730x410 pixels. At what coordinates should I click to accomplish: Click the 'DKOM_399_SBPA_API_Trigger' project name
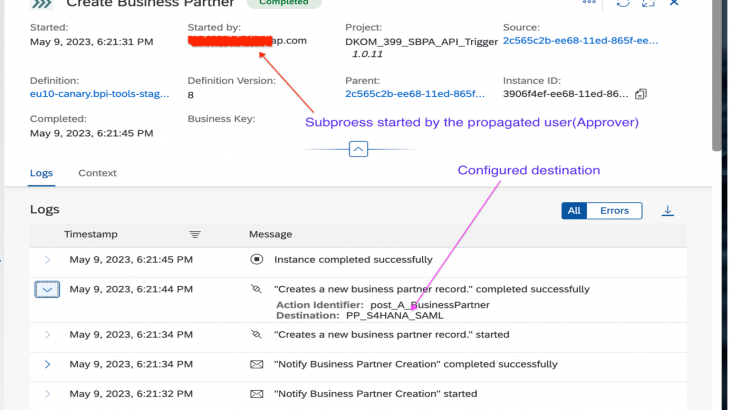(x=421, y=41)
